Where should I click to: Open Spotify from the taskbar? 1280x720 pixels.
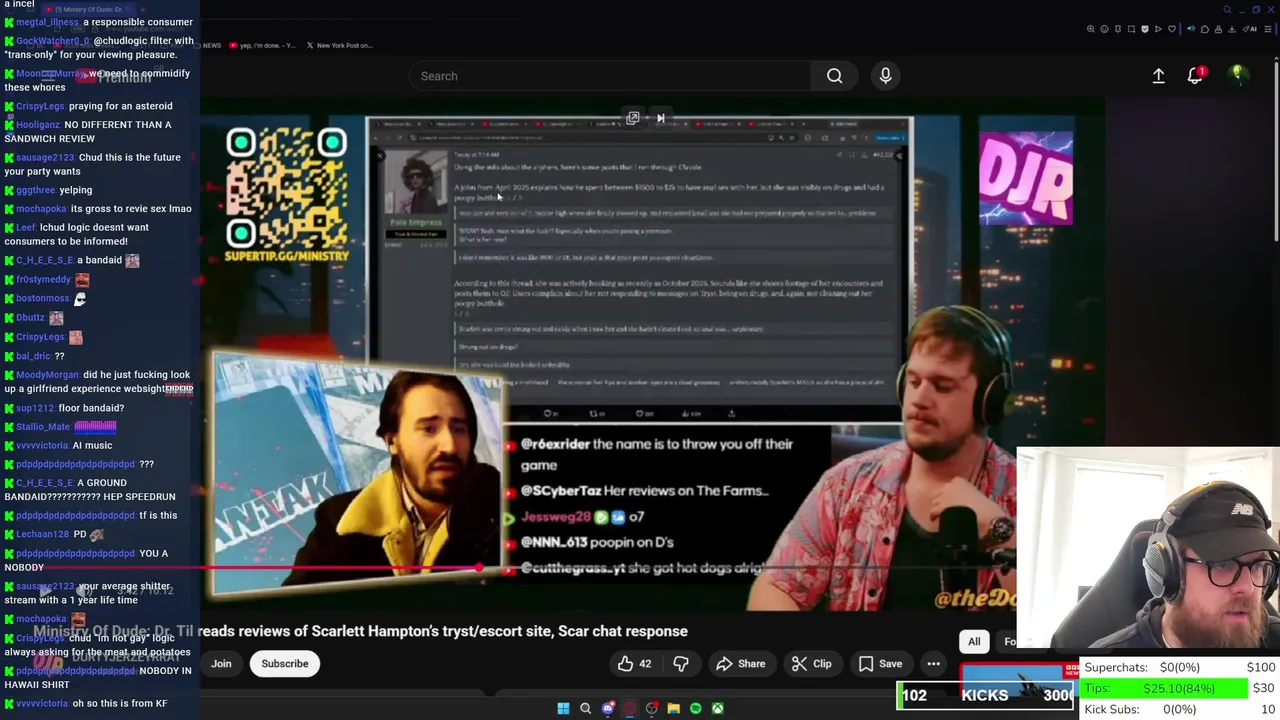click(695, 708)
